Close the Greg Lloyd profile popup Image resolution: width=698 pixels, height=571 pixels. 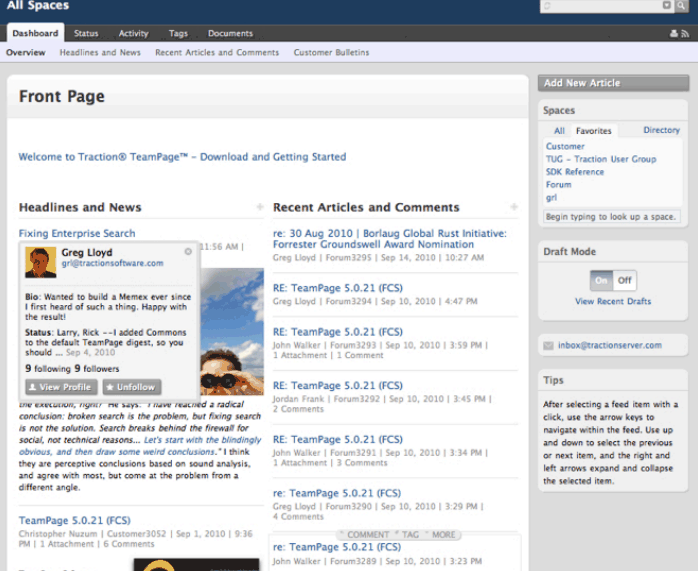click(188, 251)
